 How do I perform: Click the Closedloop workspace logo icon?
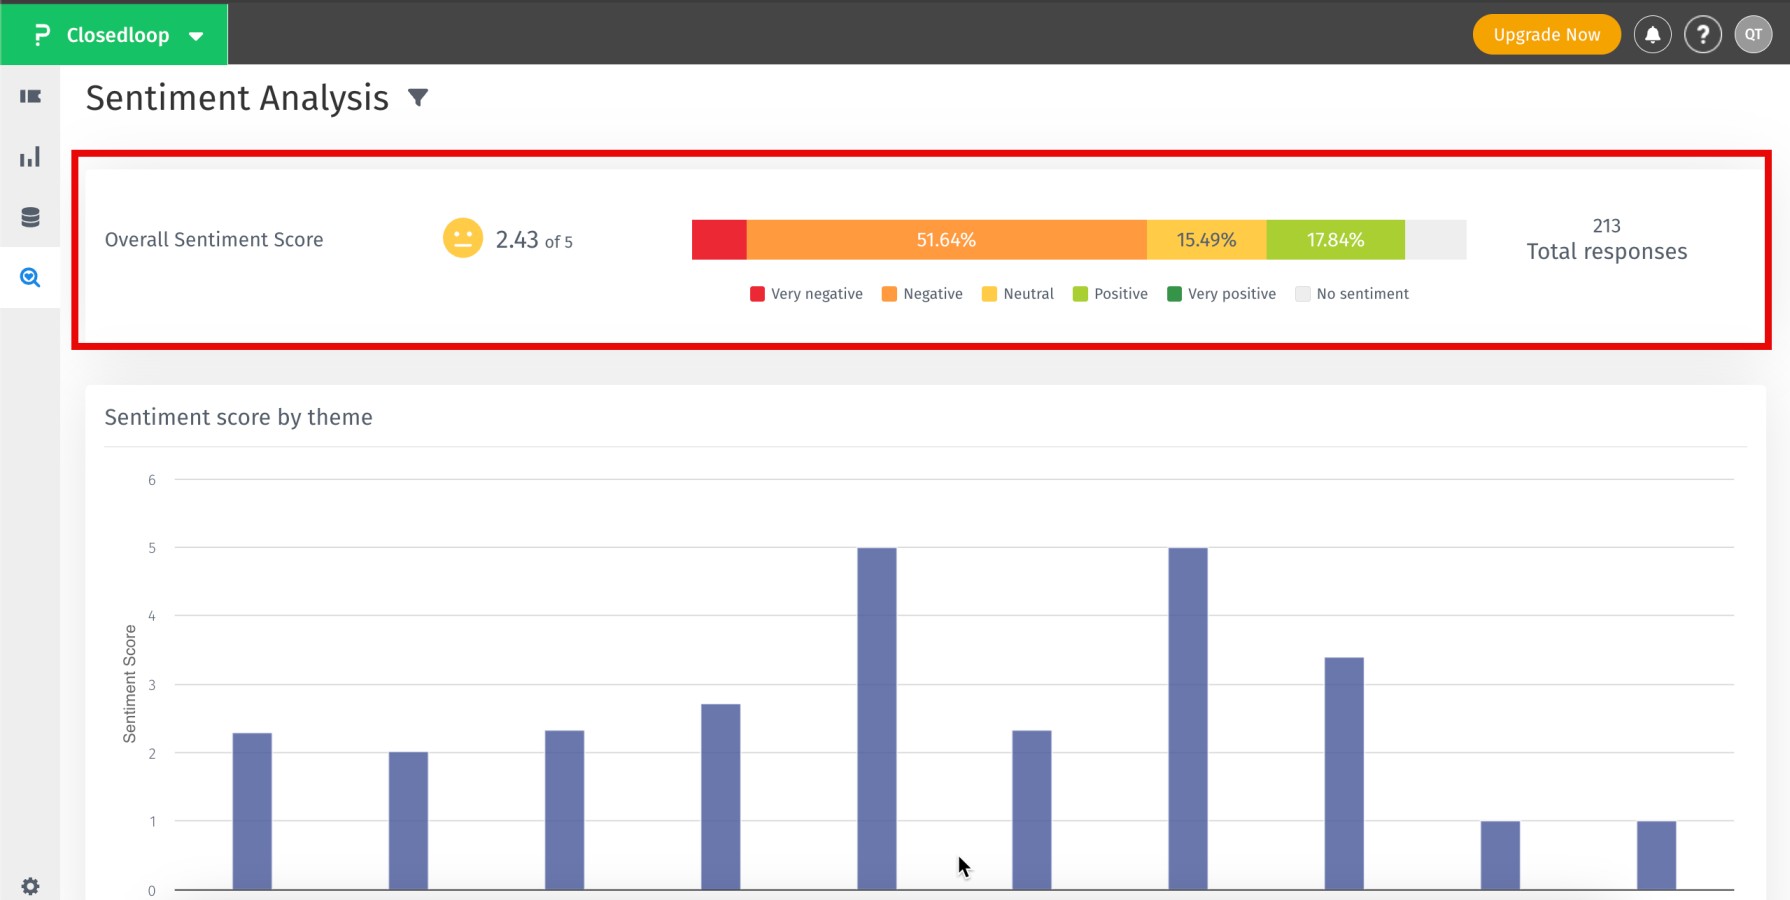(x=40, y=34)
